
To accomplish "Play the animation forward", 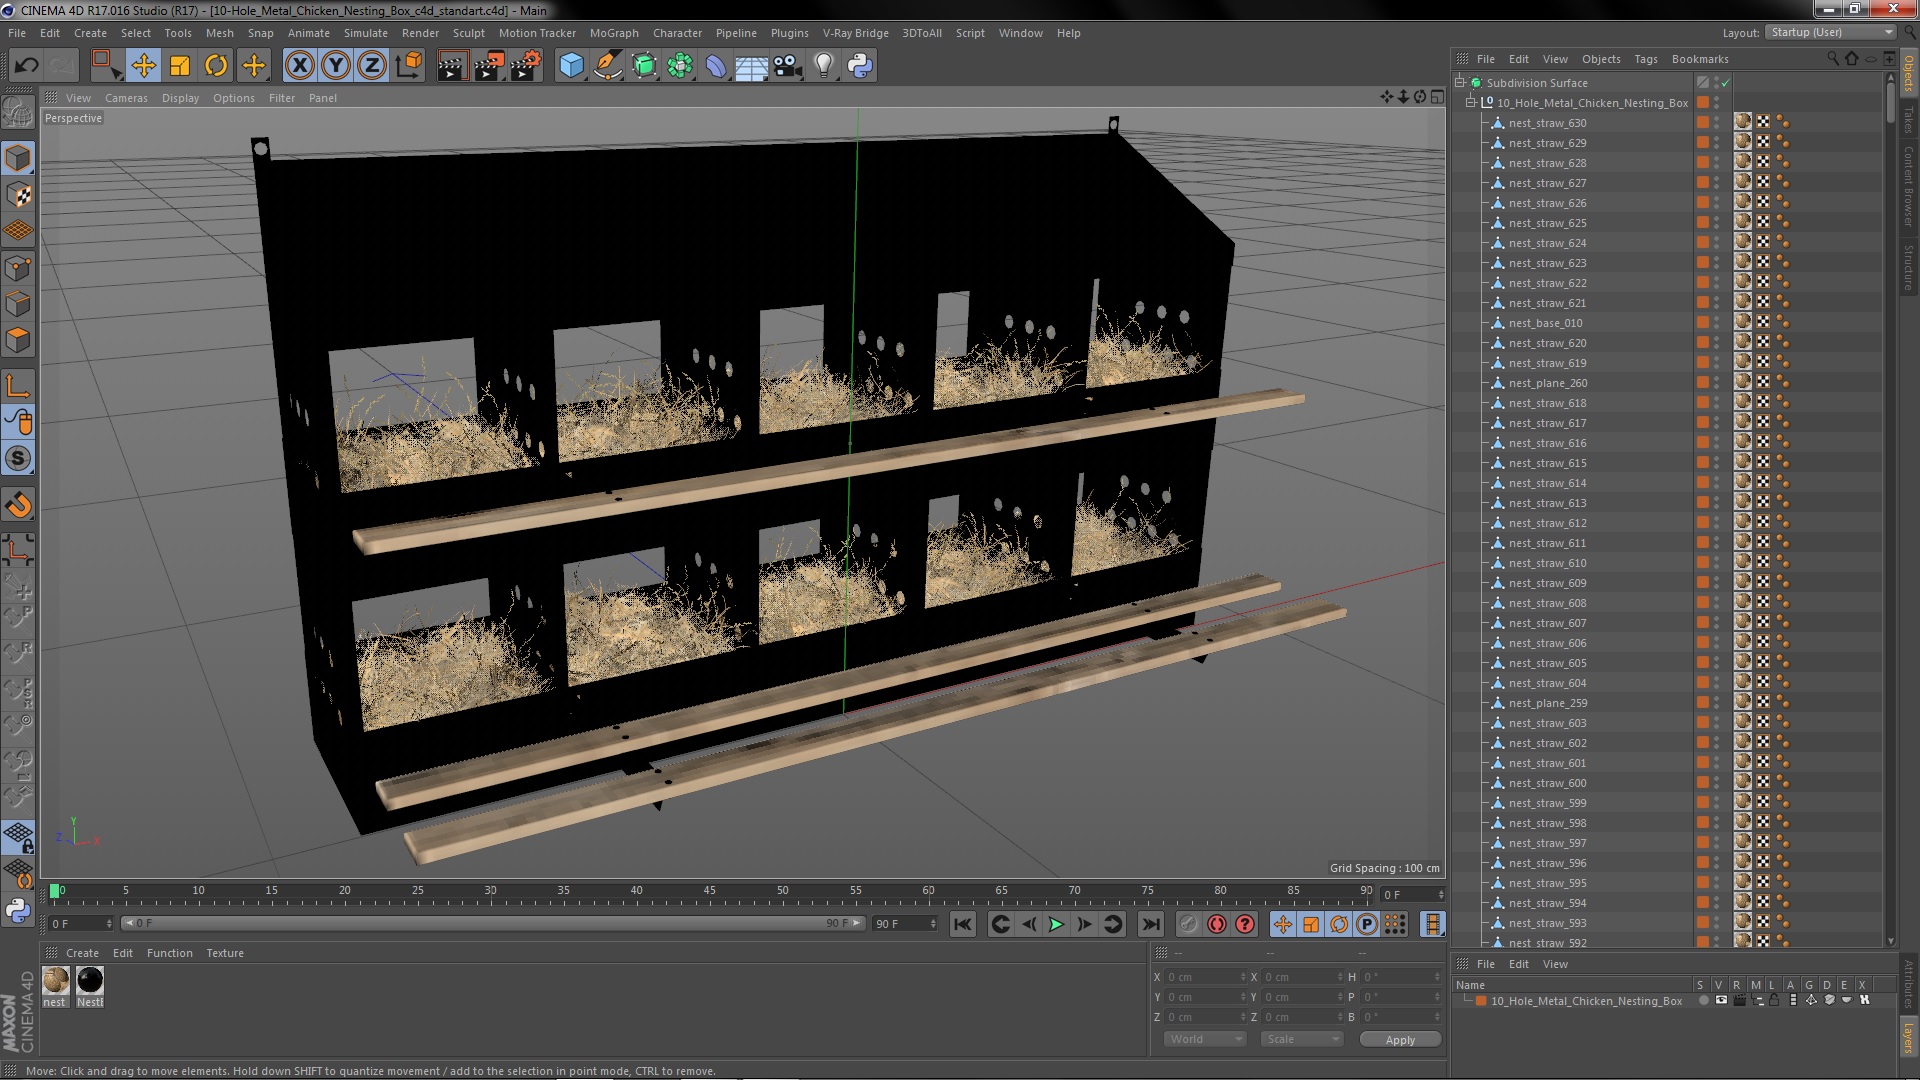I will pyautogui.click(x=1056, y=925).
